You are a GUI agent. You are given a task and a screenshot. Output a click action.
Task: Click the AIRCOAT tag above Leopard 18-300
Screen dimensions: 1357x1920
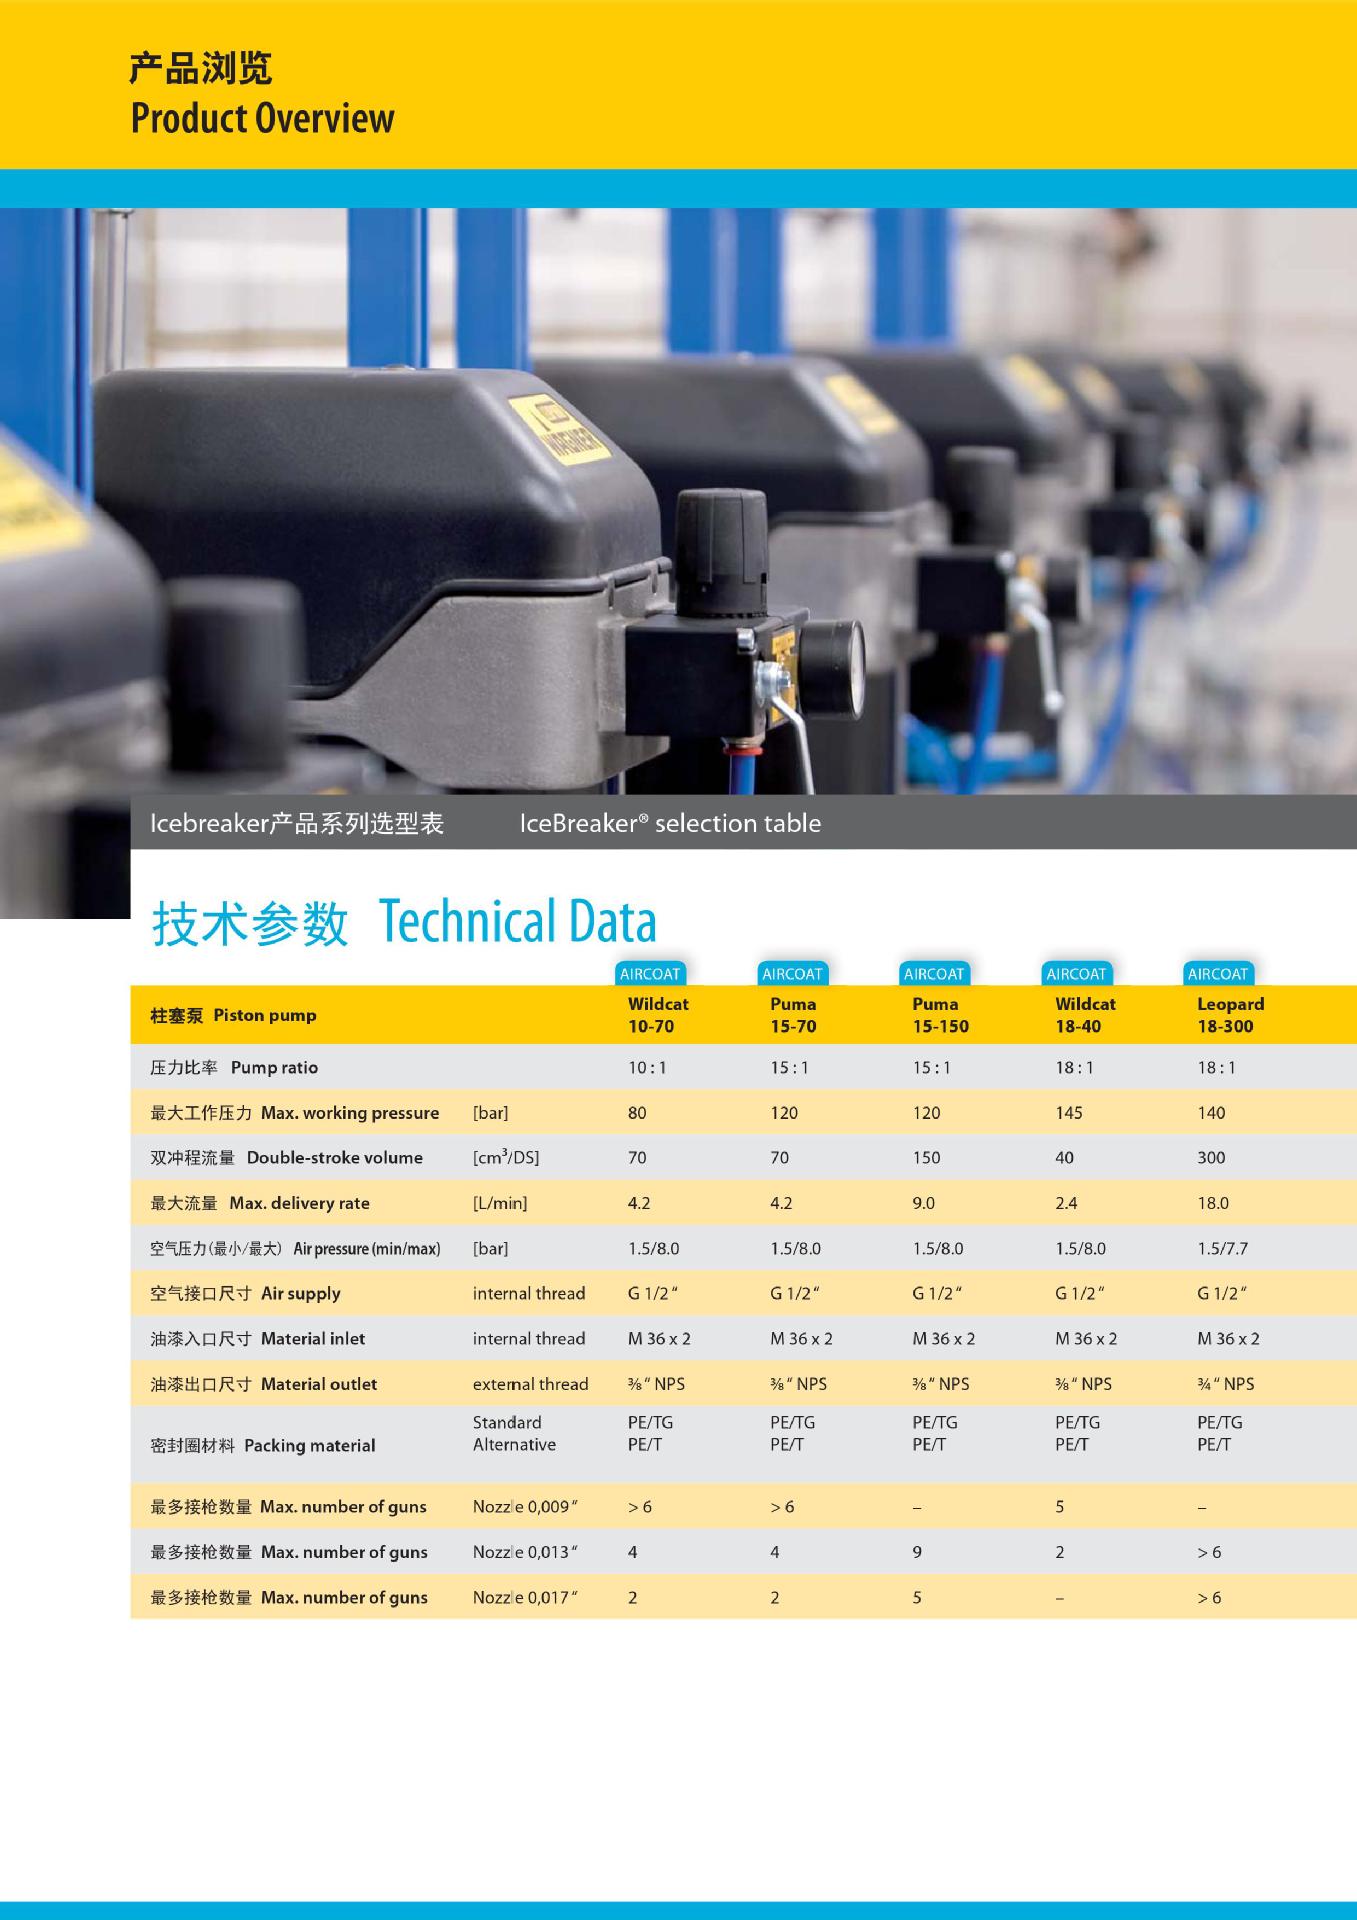1218,973
